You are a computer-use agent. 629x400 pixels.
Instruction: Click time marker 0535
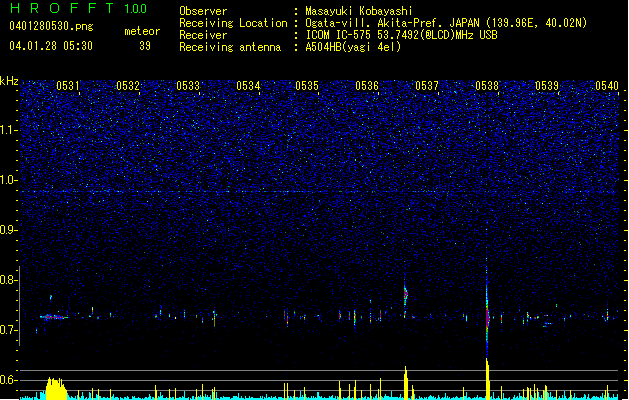click(x=307, y=86)
